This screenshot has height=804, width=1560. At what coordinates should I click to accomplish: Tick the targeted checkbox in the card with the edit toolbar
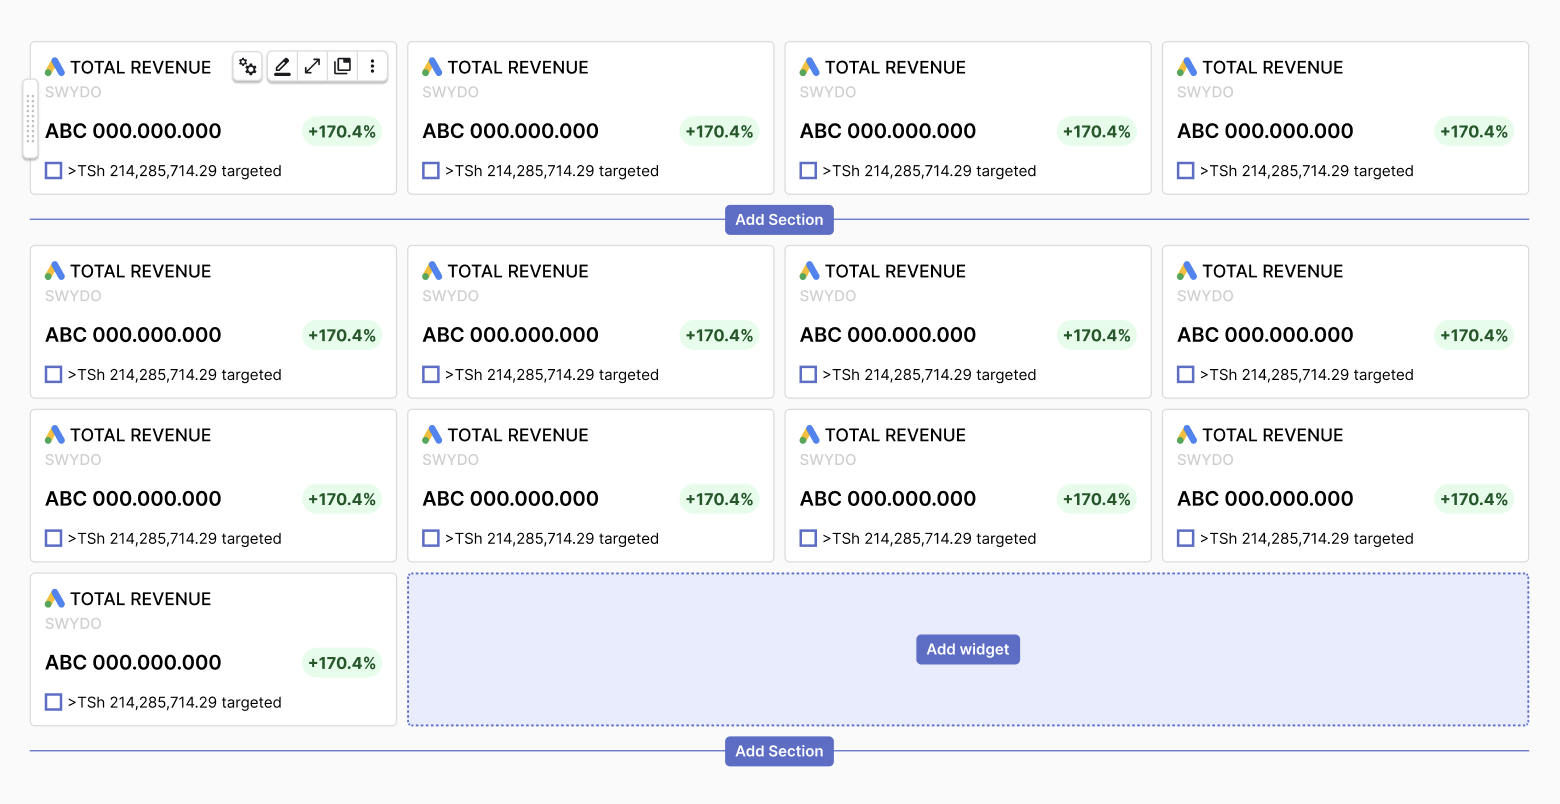54,171
